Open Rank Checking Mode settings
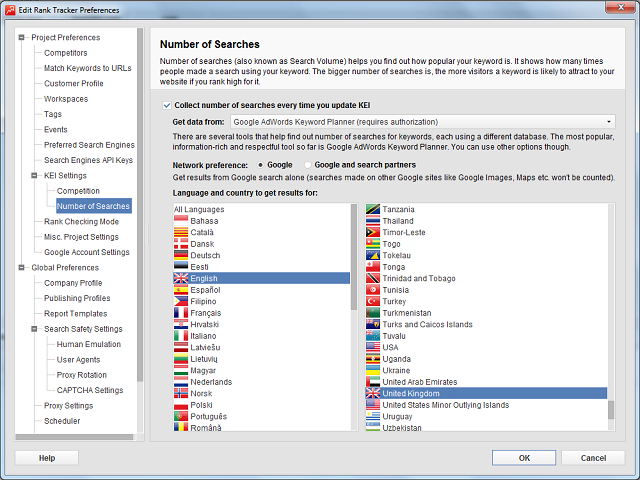The image size is (640, 480). pyautogui.click(x=82, y=222)
